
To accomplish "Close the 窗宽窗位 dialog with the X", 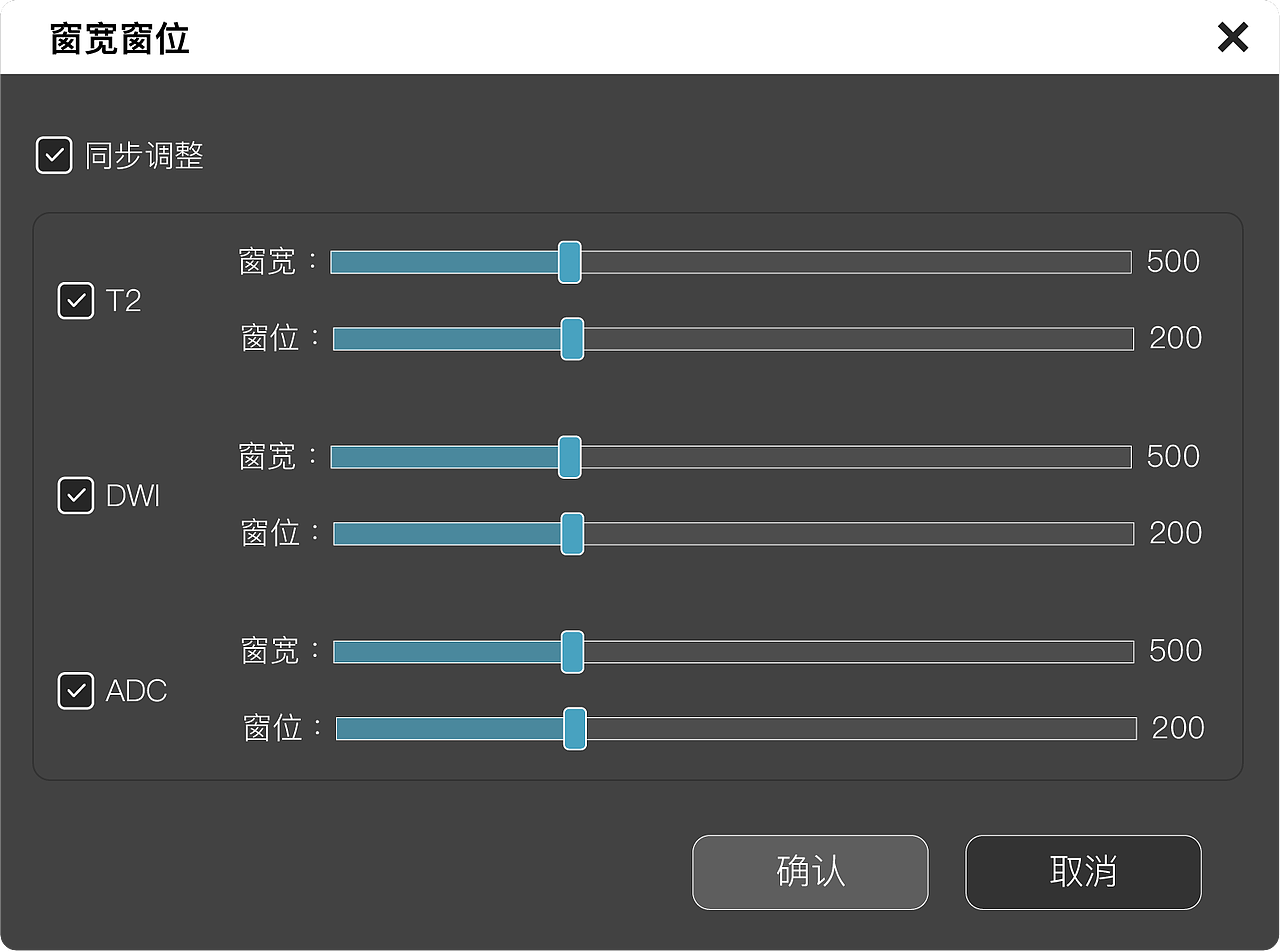I will point(1232,38).
